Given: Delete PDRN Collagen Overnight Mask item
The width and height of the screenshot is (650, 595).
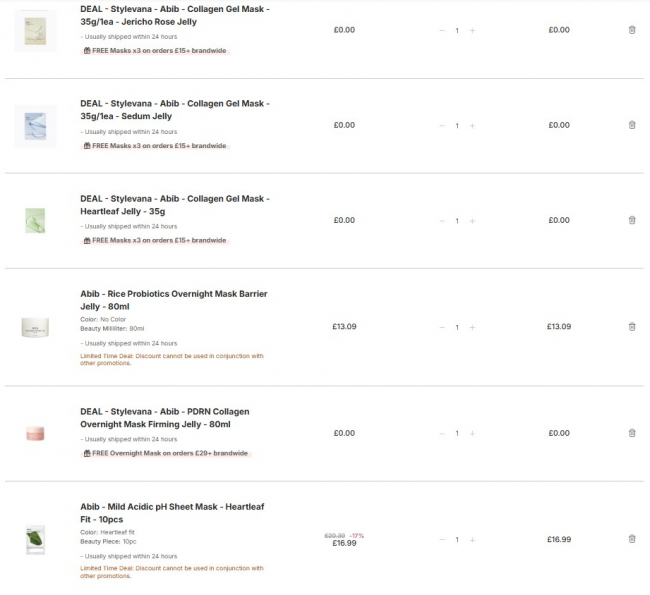Looking at the screenshot, I should point(631,433).
